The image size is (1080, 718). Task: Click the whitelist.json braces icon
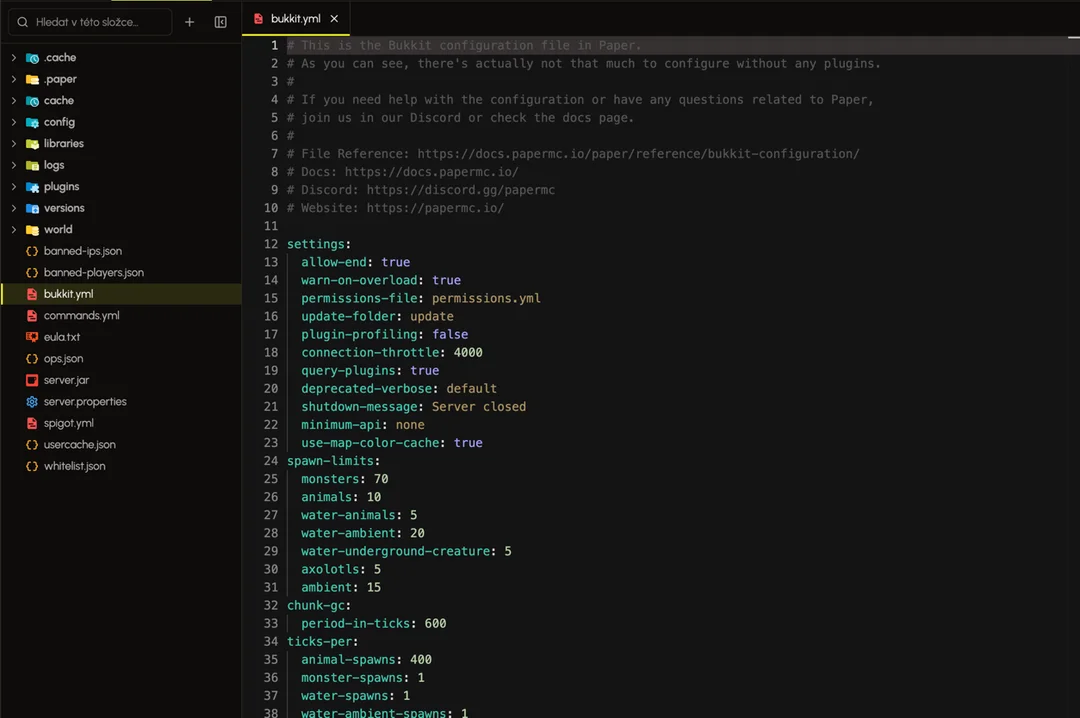pos(32,466)
